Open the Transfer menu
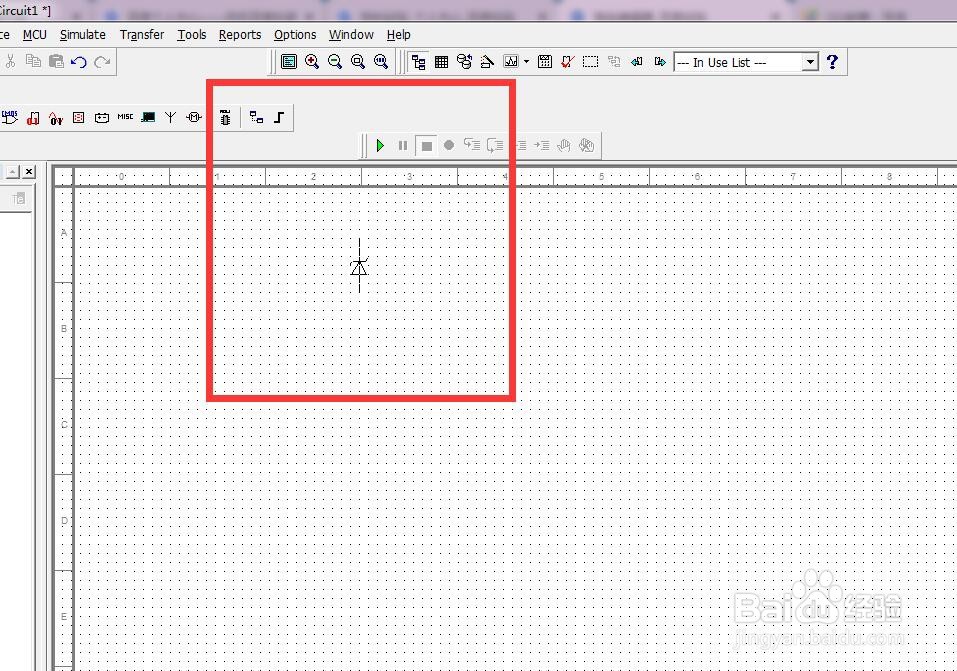This screenshot has width=957, height=671. coord(142,35)
